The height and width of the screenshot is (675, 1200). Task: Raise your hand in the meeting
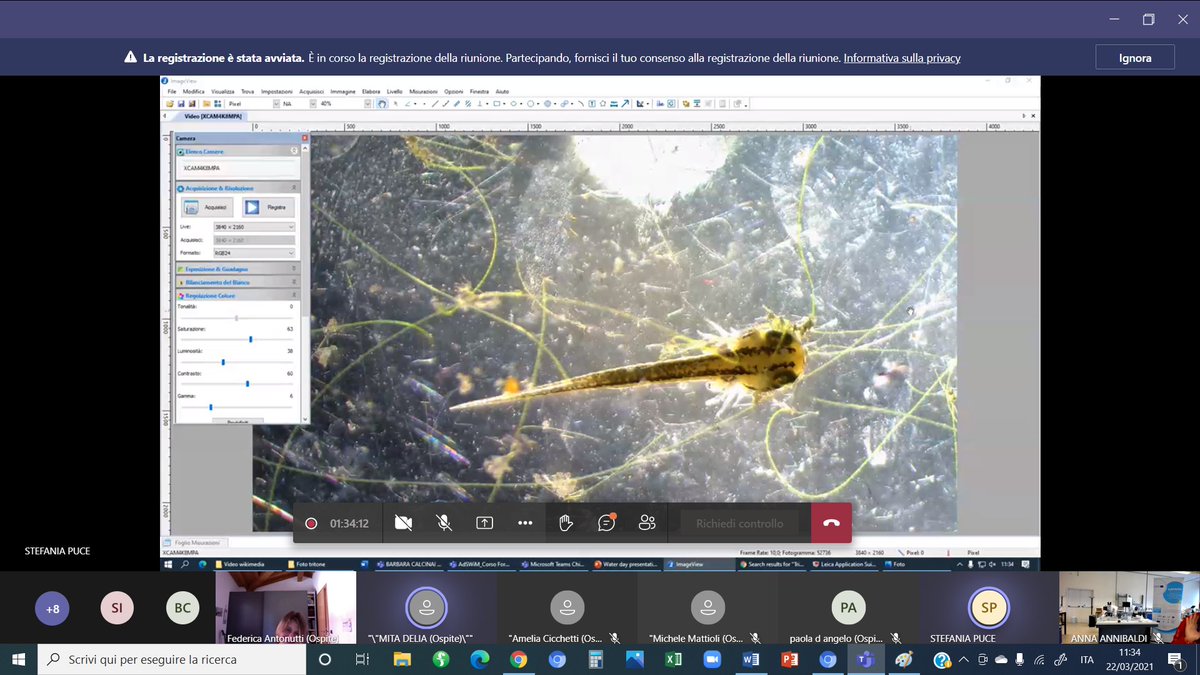pos(566,523)
